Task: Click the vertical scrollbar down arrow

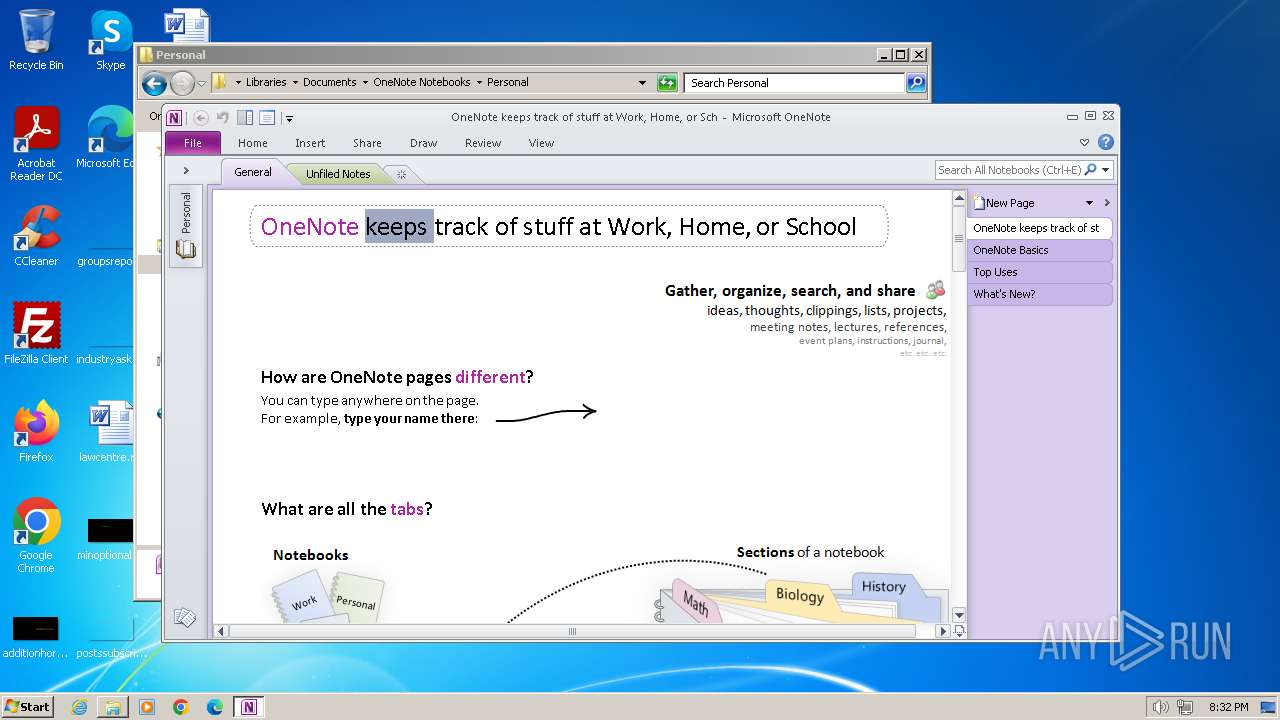Action: (x=959, y=615)
